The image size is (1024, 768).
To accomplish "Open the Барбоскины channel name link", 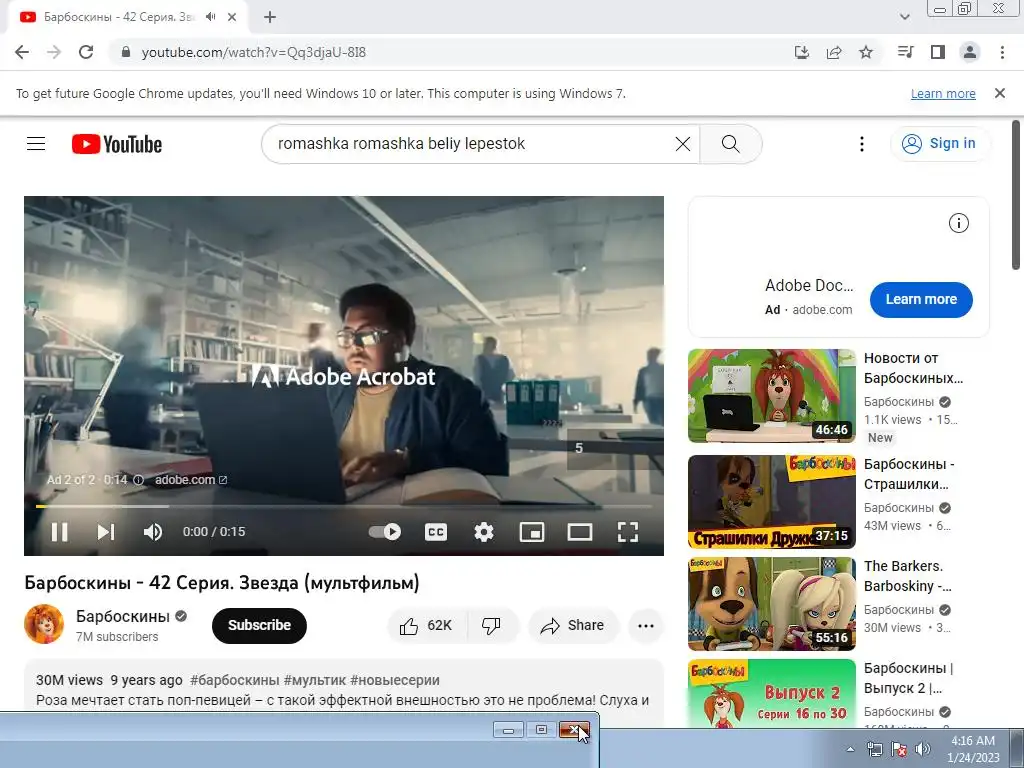I will [123, 616].
